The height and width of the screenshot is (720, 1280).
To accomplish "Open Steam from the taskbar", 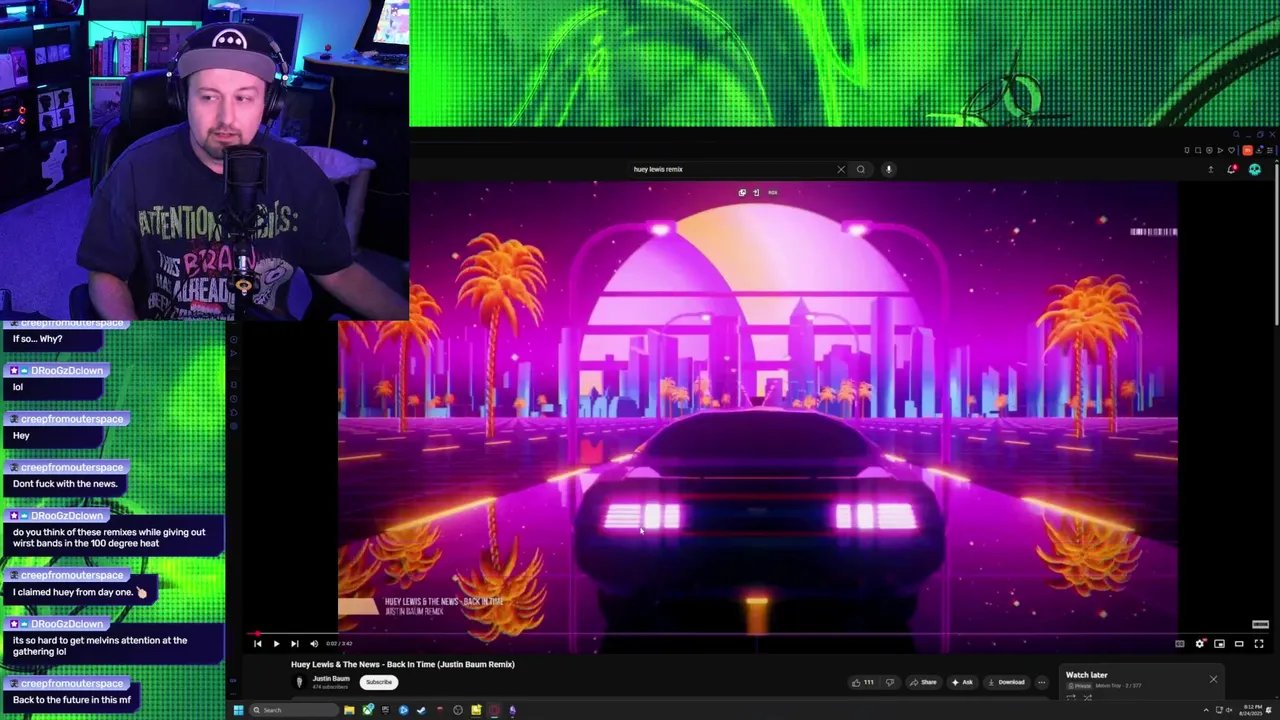I will click(x=421, y=710).
